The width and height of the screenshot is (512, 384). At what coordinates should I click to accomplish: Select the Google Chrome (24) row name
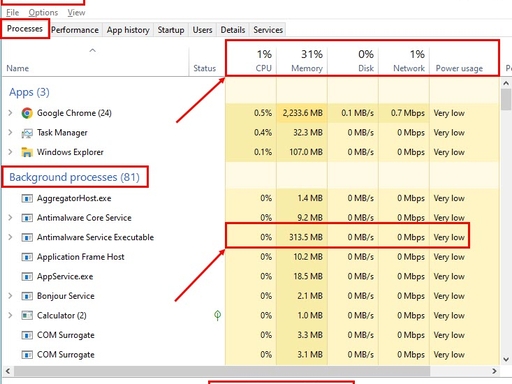tap(74, 113)
